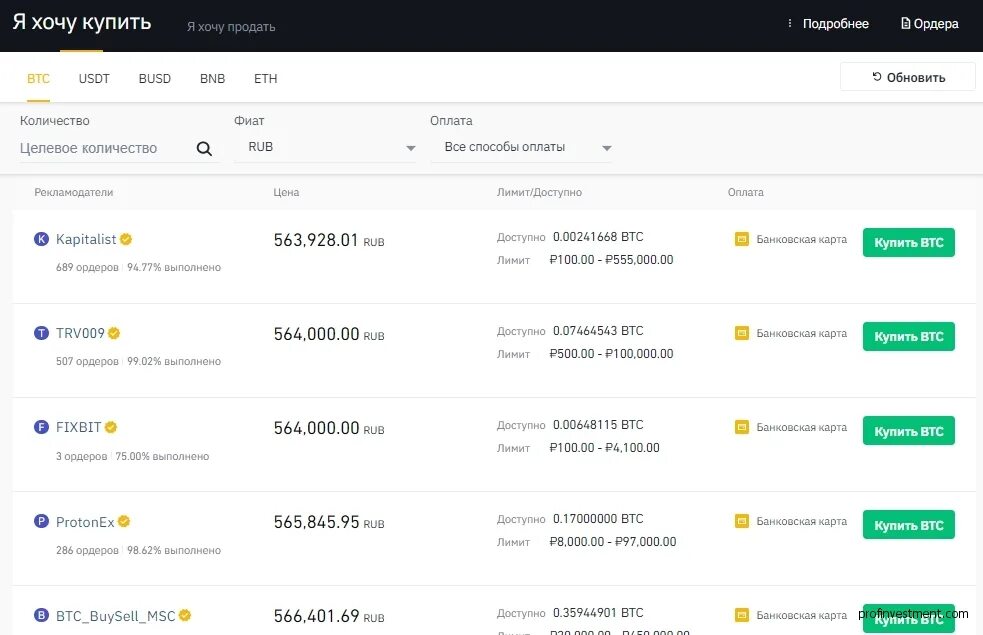The image size is (983, 635).
Task: Switch to the BUSD tab
Action: coord(155,78)
